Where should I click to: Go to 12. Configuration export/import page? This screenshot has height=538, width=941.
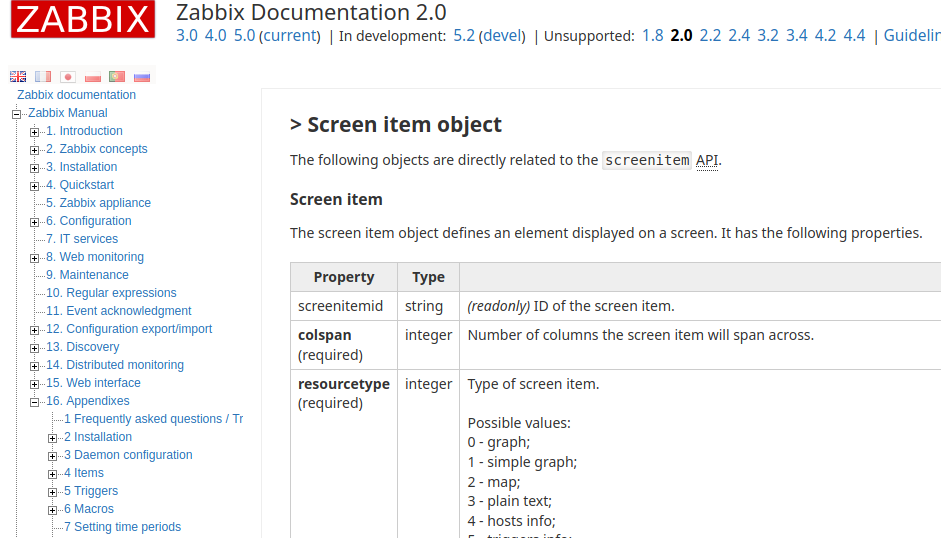[129, 329]
